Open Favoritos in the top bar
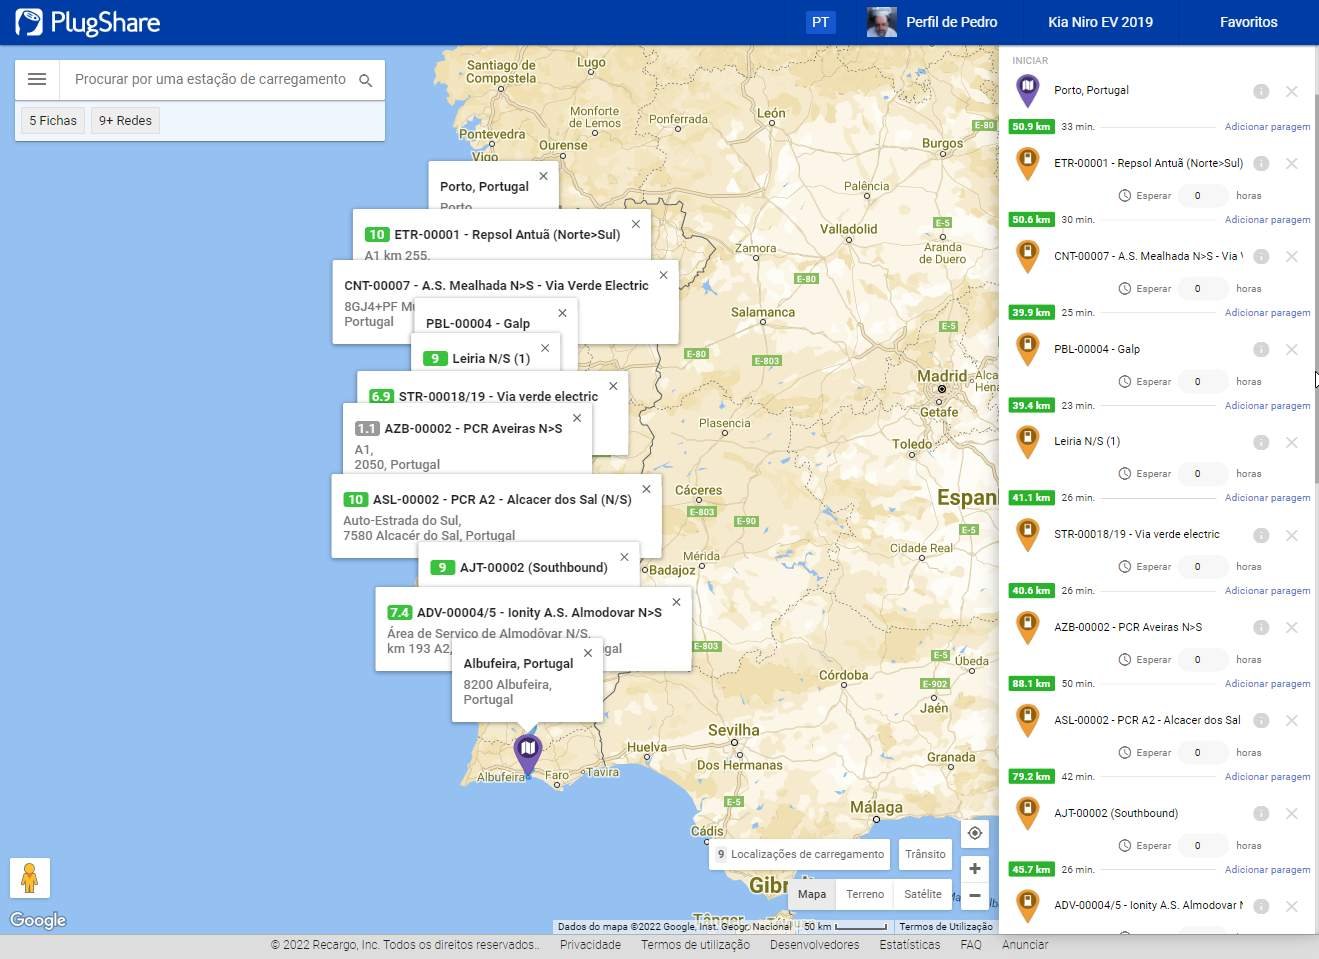Image resolution: width=1319 pixels, height=959 pixels. coord(1248,22)
